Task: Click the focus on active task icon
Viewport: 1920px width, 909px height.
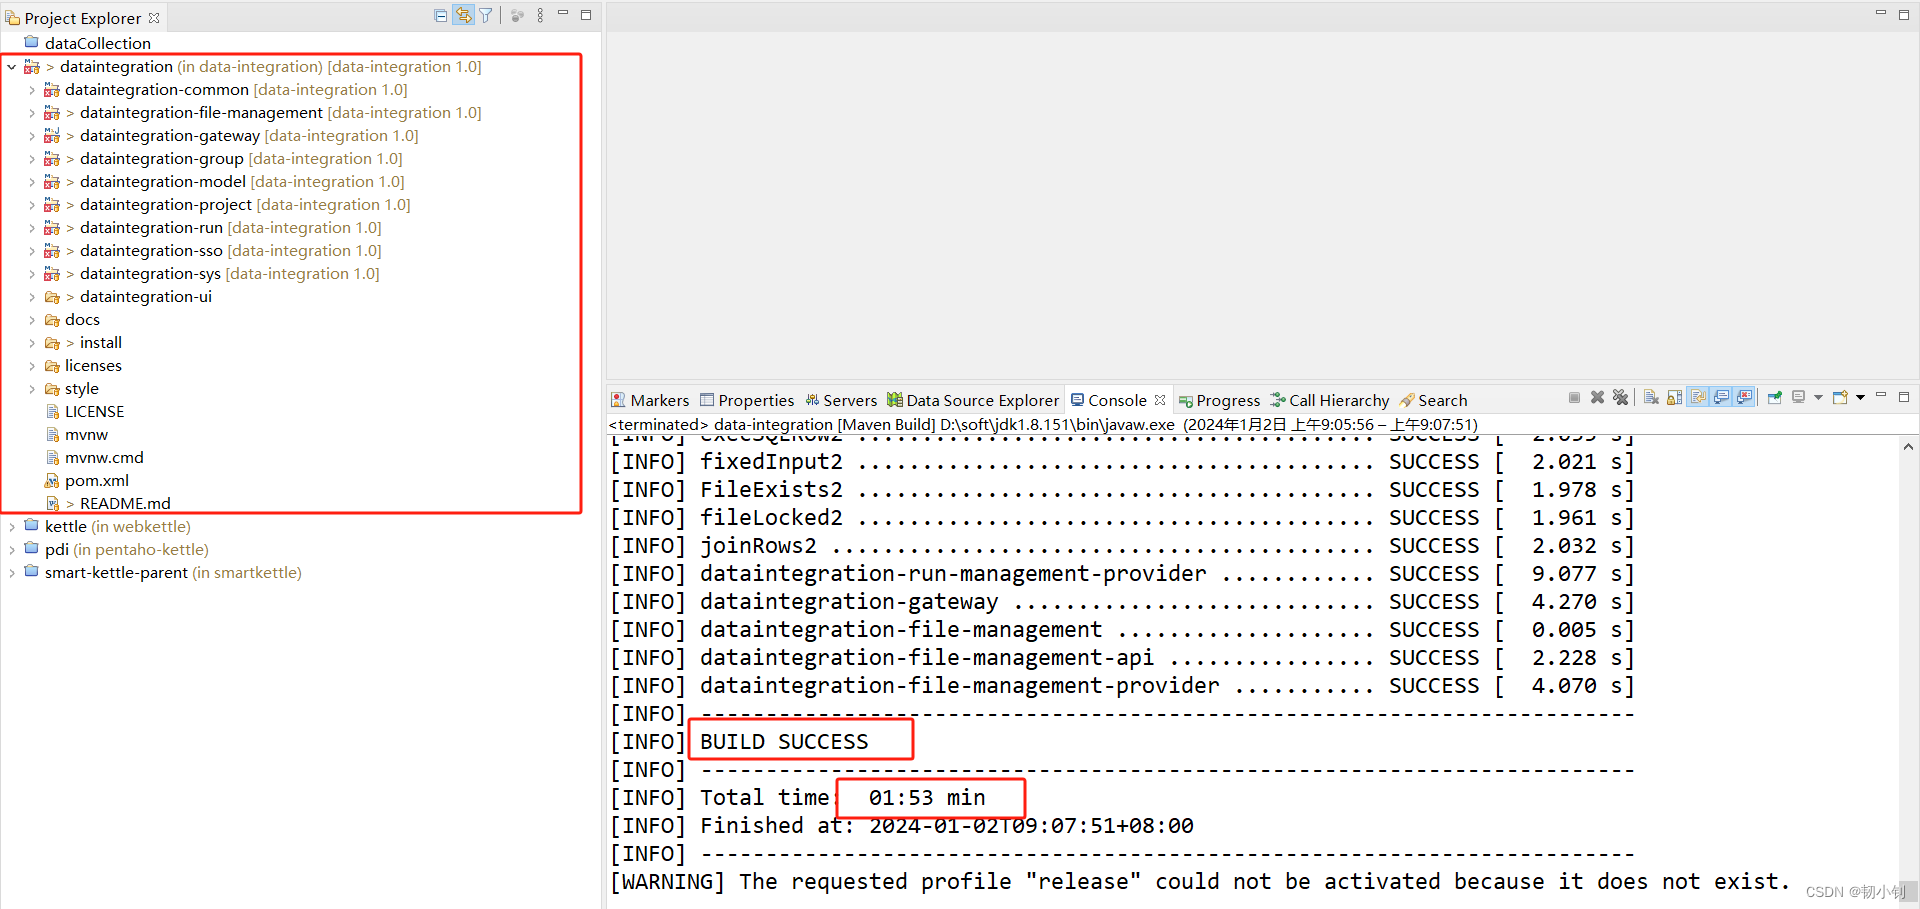Action: (517, 15)
